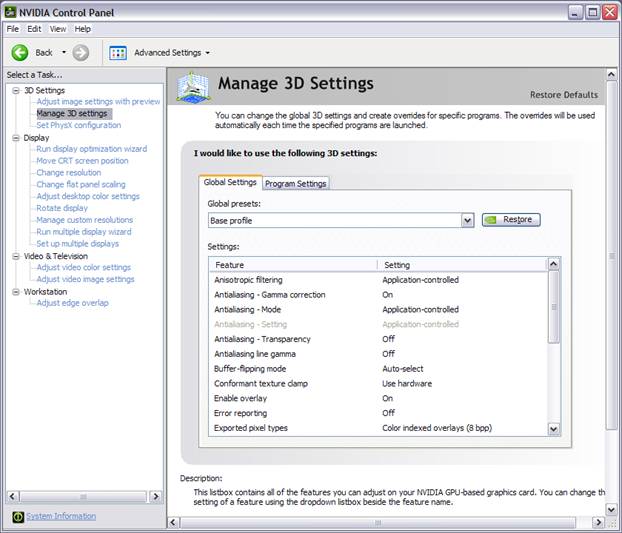Select the Error reporting row

(378, 413)
